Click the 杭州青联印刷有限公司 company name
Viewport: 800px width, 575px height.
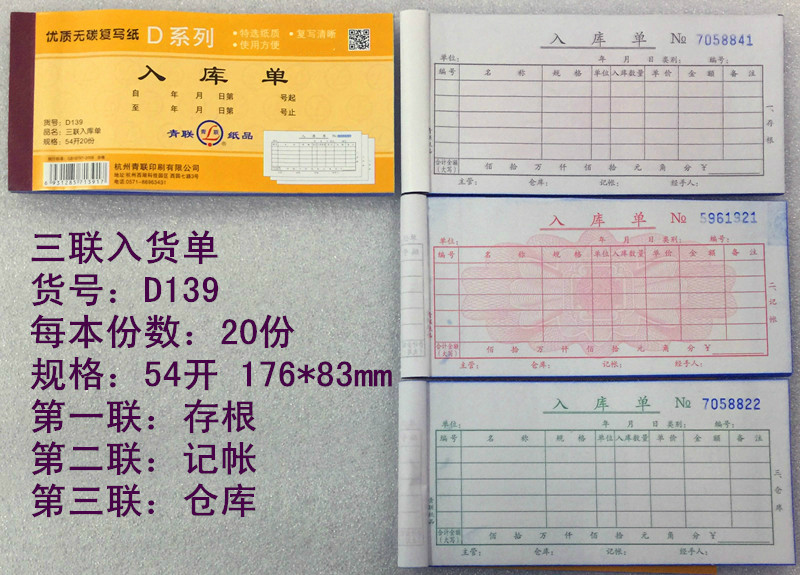157,167
